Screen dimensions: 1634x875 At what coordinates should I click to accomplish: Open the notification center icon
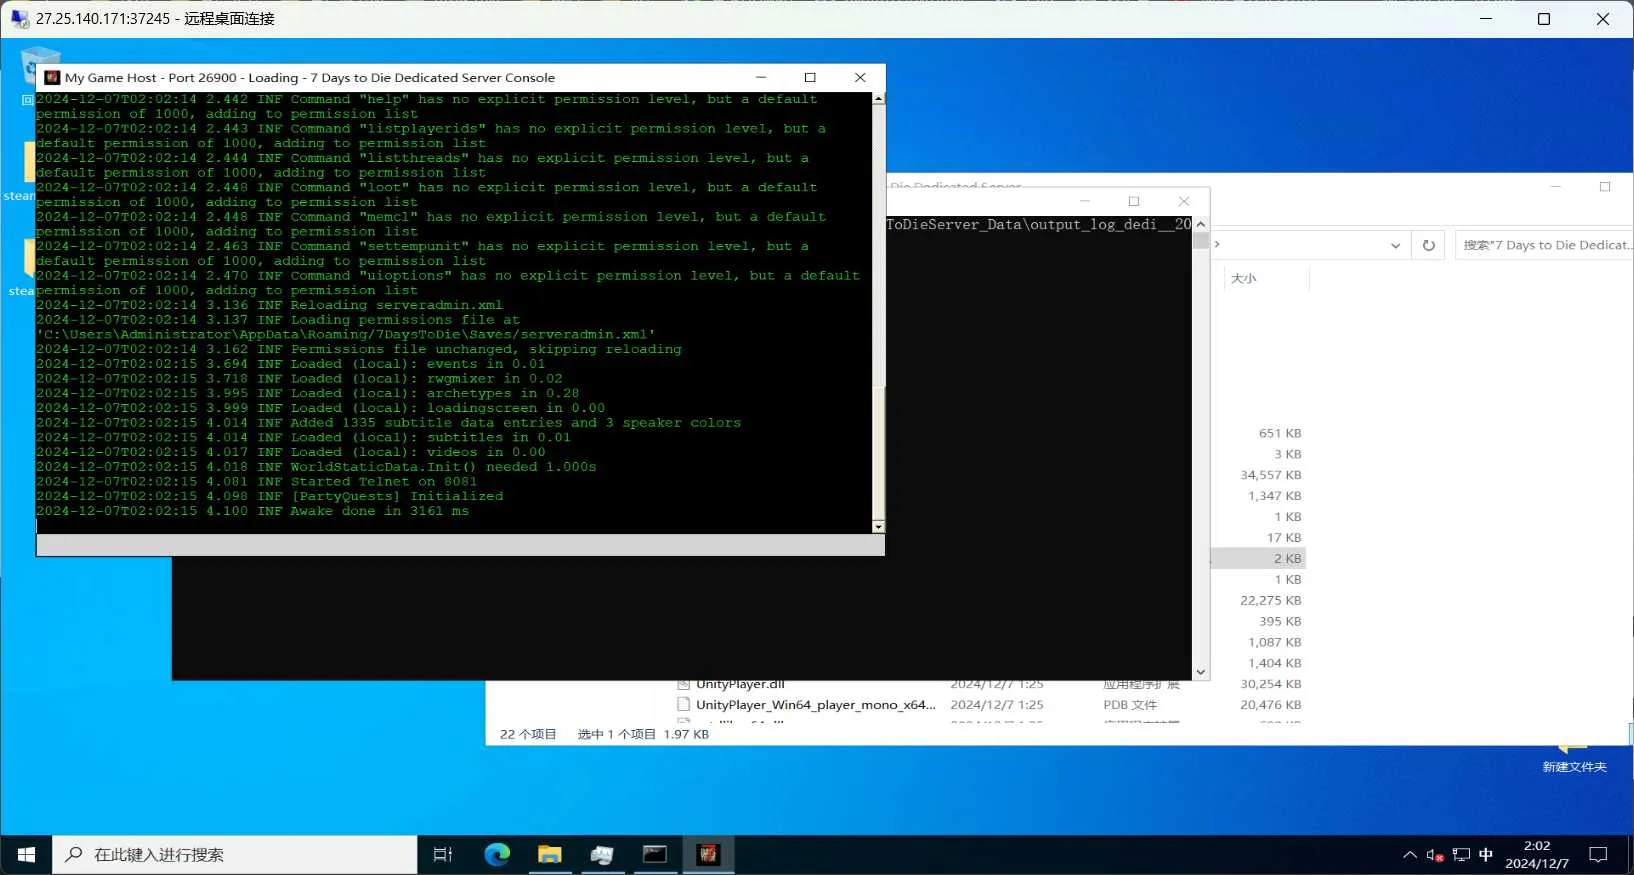pyautogui.click(x=1598, y=855)
